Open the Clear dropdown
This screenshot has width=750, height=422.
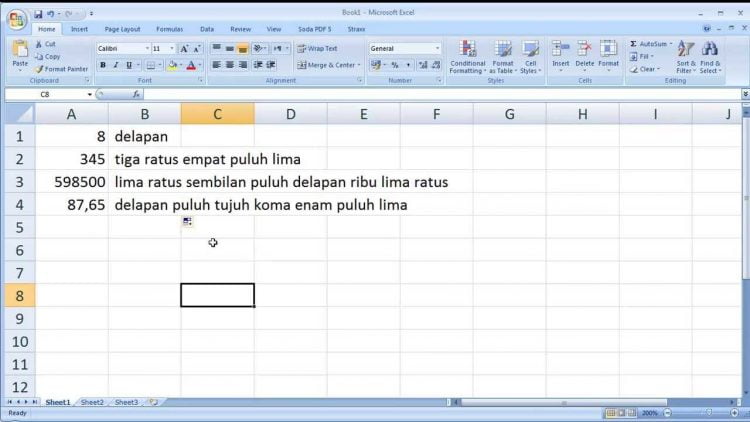tap(644, 69)
